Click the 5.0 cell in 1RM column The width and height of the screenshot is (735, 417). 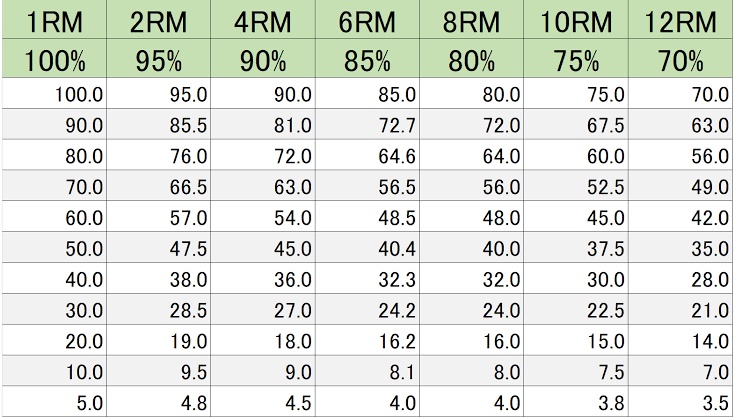tap(54, 402)
